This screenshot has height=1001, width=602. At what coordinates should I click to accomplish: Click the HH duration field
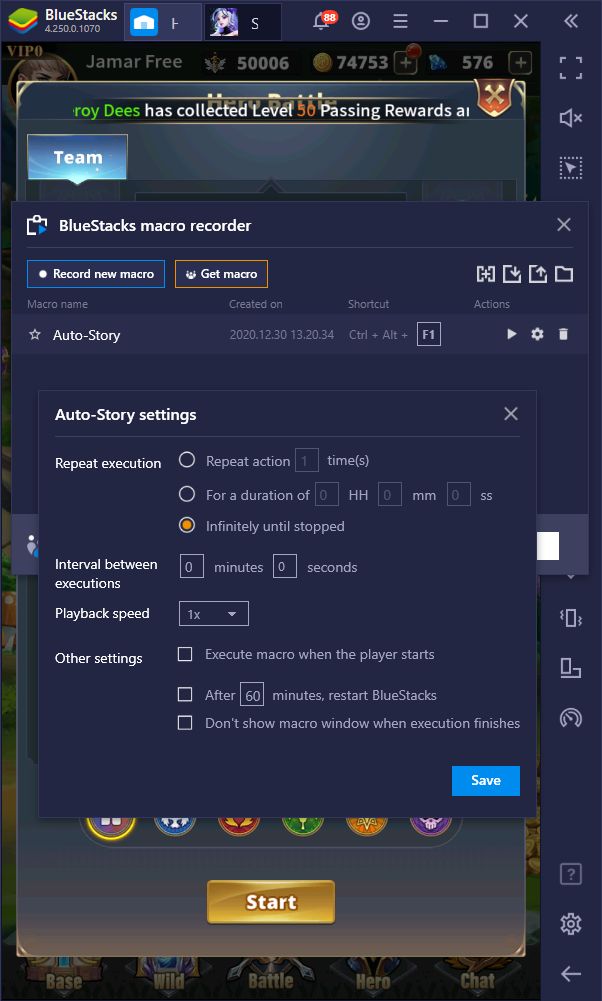pyautogui.click(x=327, y=495)
